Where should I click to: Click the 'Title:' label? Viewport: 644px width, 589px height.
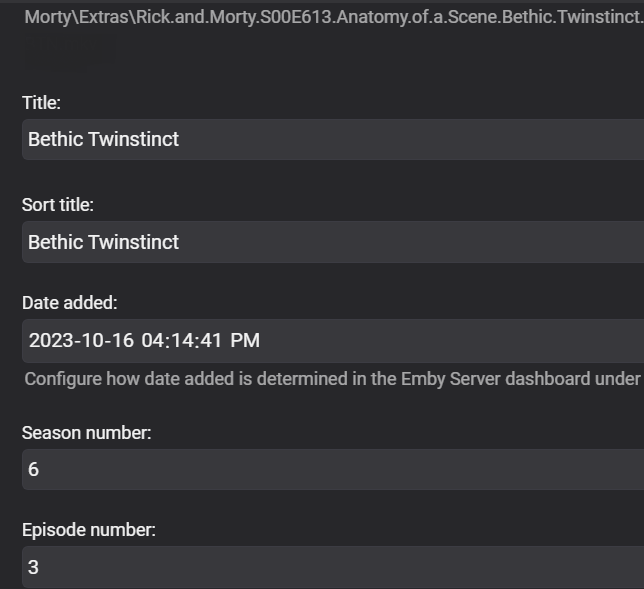(x=41, y=102)
